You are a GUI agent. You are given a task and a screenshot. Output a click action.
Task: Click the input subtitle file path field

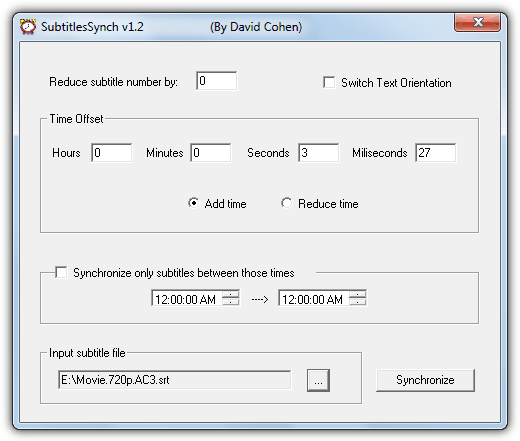point(175,380)
